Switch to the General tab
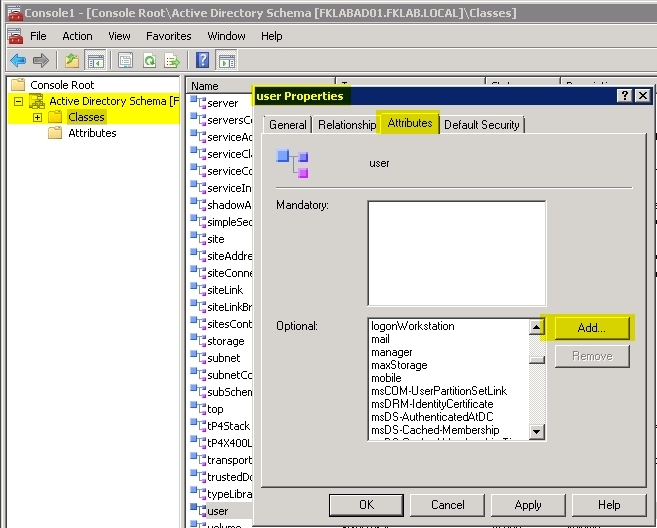The height and width of the screenshot is (528, 657). tap(287, 125)
